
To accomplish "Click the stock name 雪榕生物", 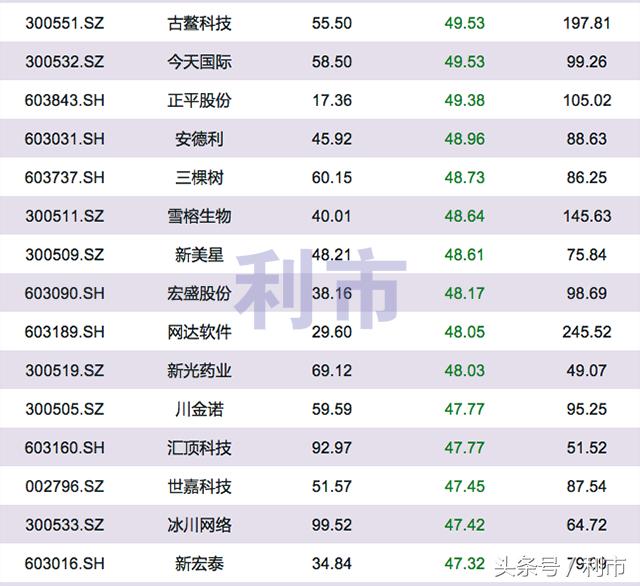I will [x=199, y=216].
